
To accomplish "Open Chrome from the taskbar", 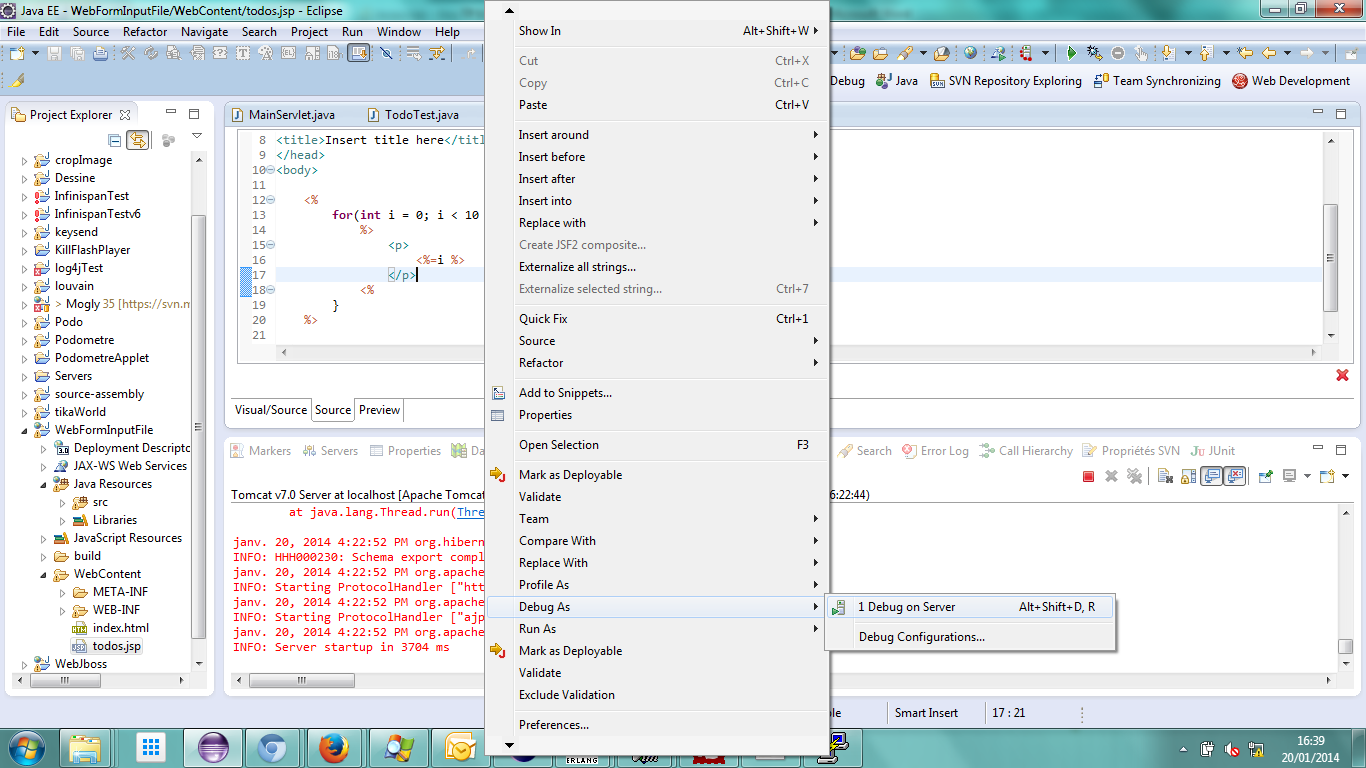I will 273,746.
